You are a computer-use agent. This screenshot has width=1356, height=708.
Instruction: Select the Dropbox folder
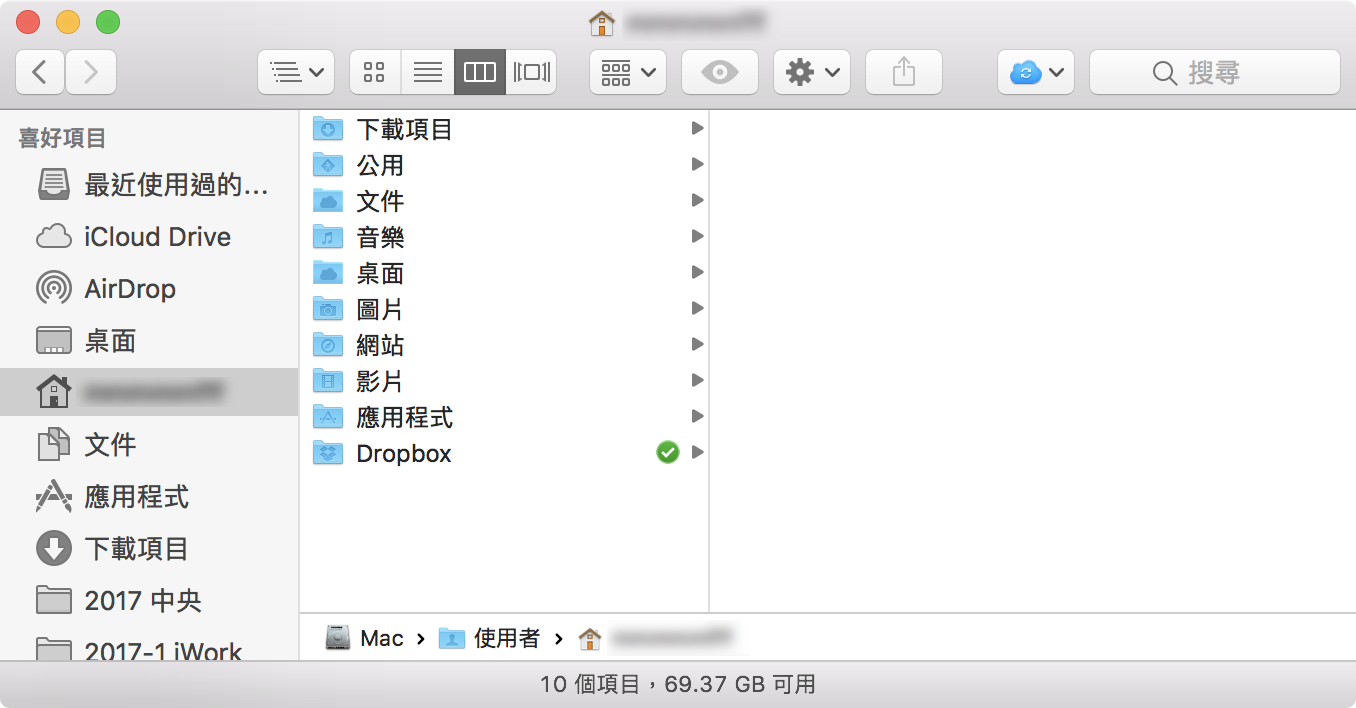click(x=403, y=453)
